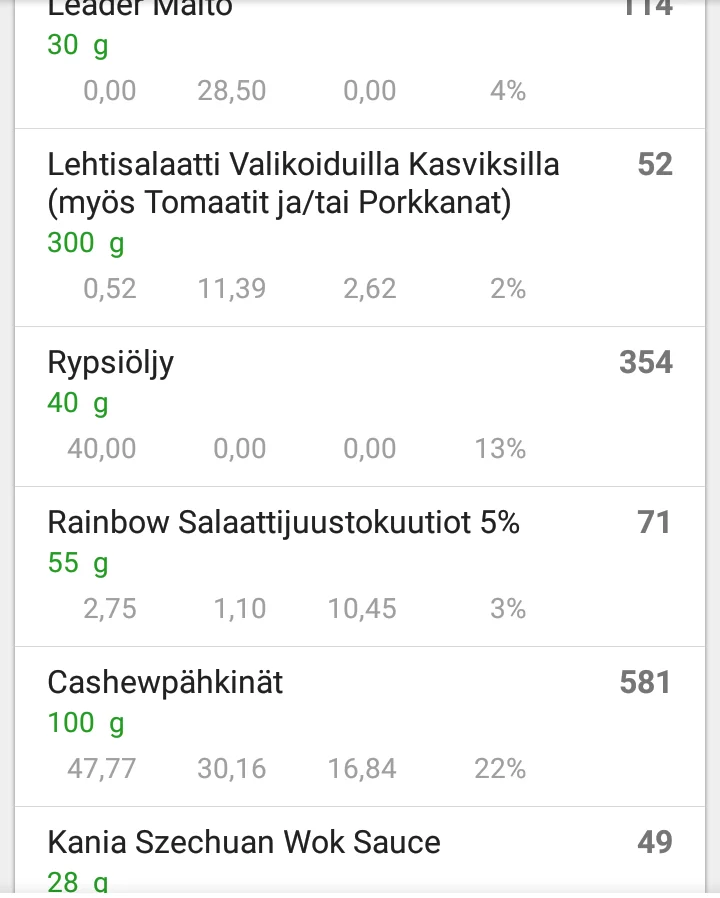Edit the 40 g Rypsiöljy amount
The image size is (720, 898).
tap(78, 403)
